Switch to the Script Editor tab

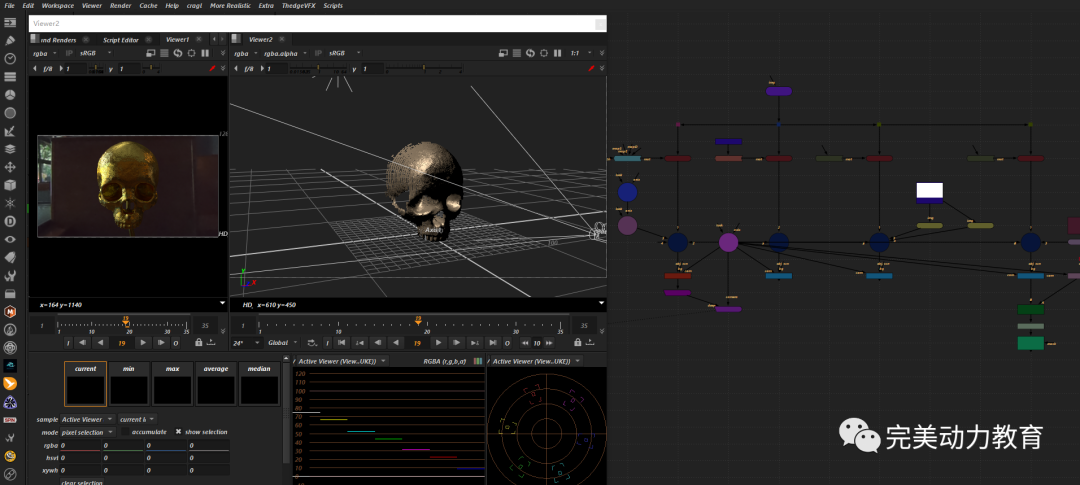pyautogui.click(x=121, y=39)
